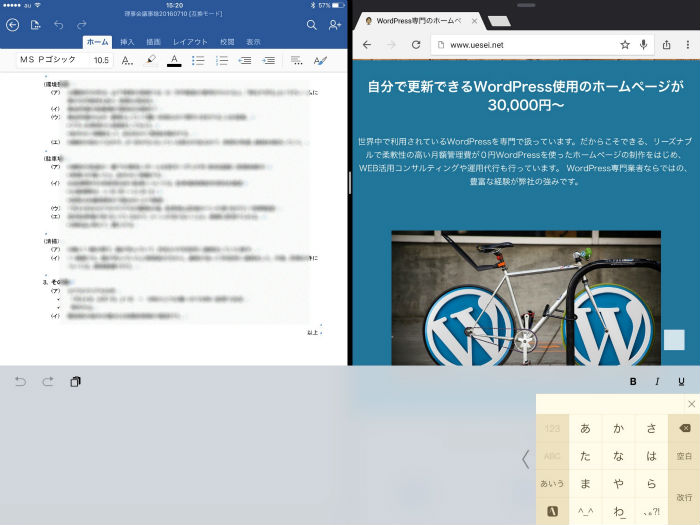
Task: Switch to the ホーム ribbon tab
Action: [97, 42]
